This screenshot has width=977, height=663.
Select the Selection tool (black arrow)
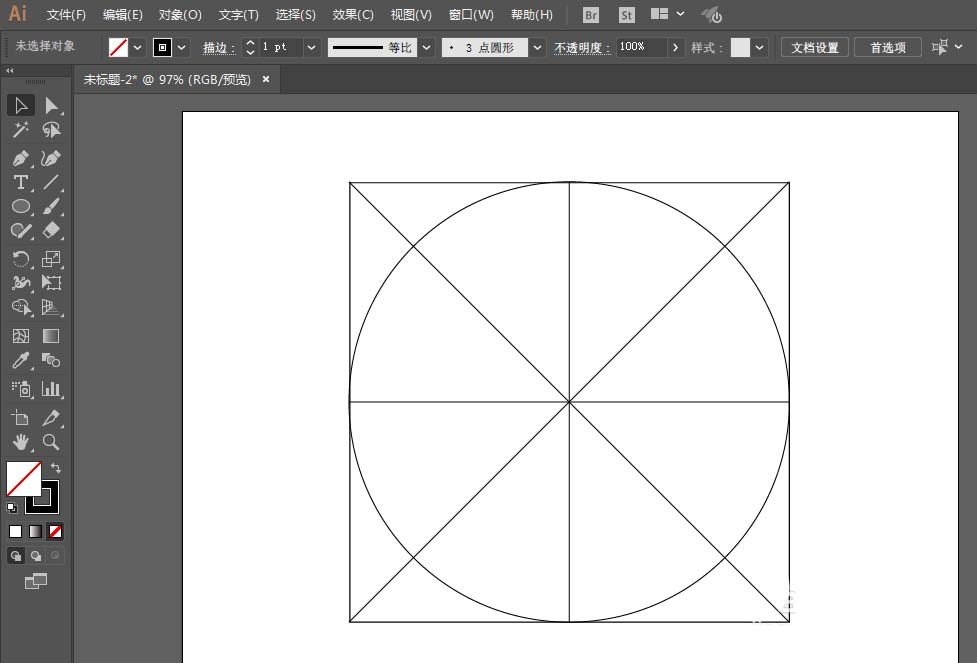point(21,105)
